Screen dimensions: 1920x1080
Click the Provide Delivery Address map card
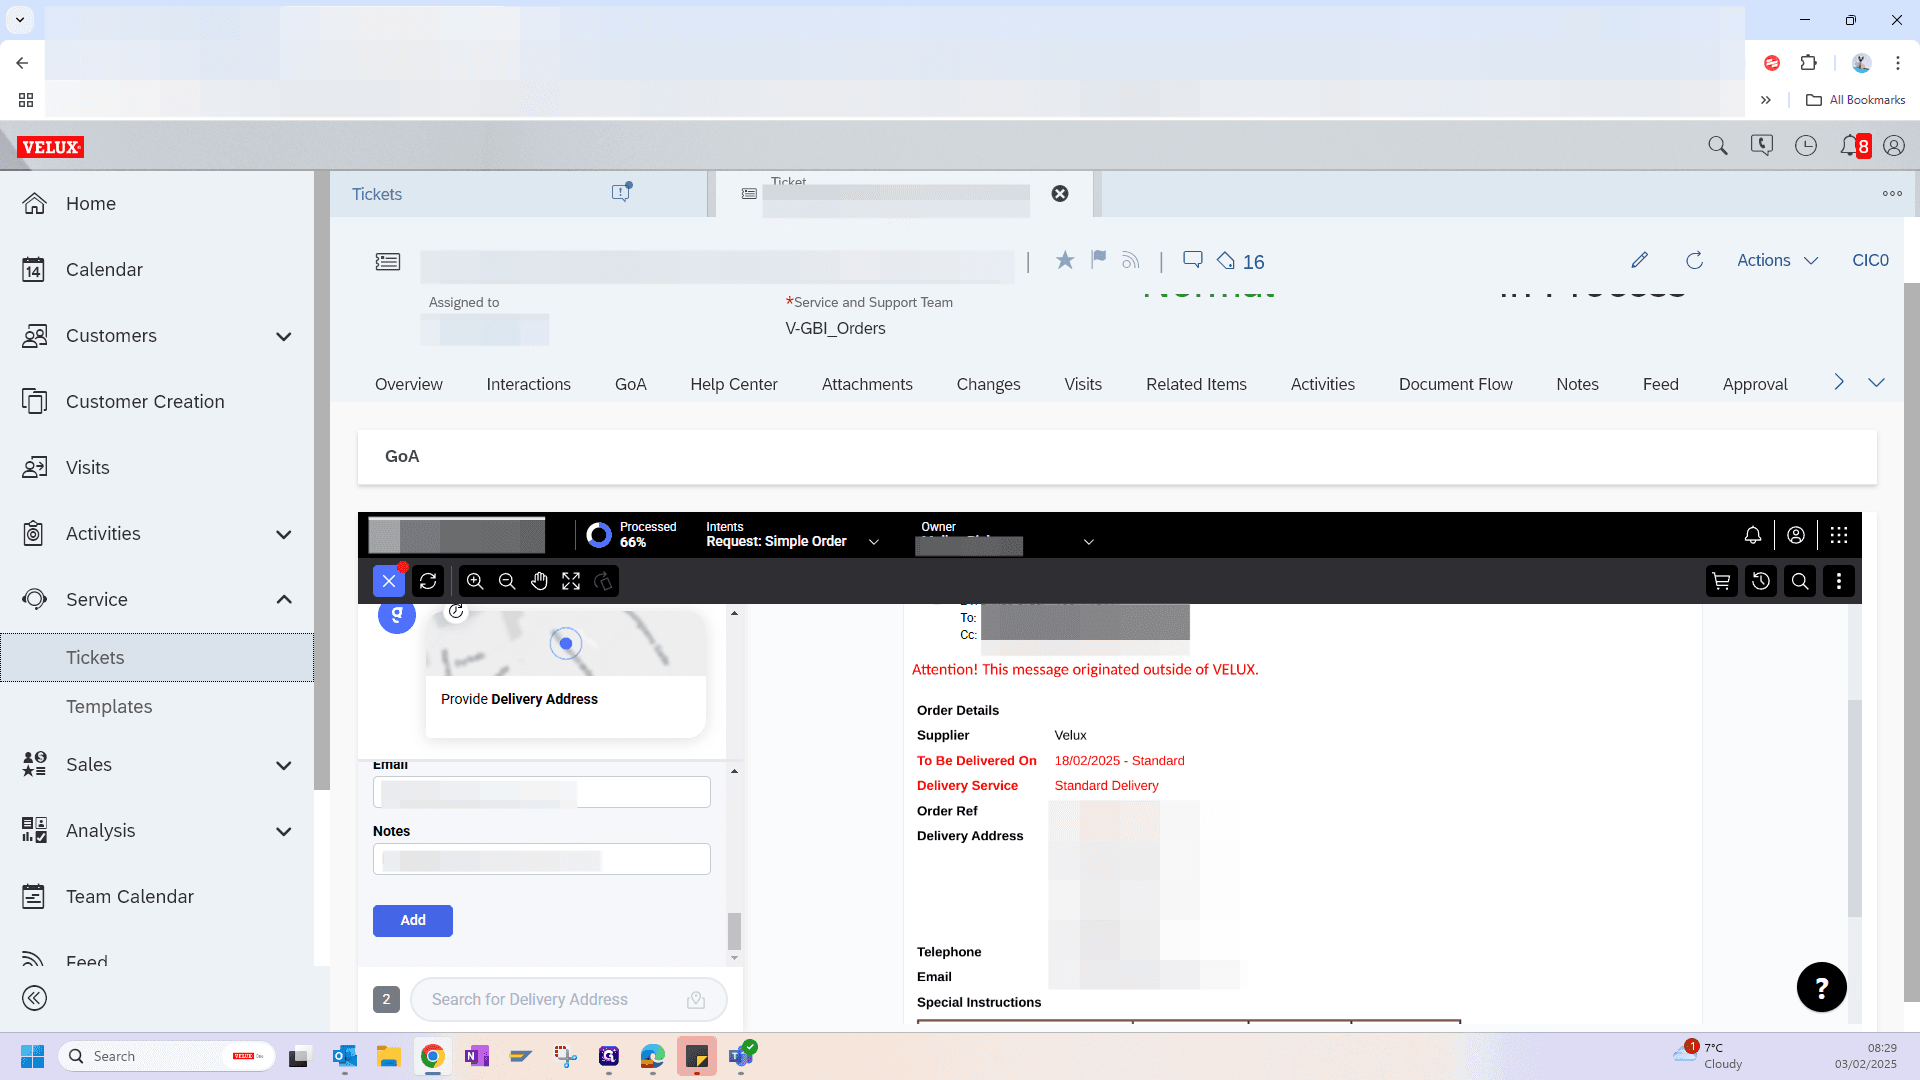pos(566,675)
